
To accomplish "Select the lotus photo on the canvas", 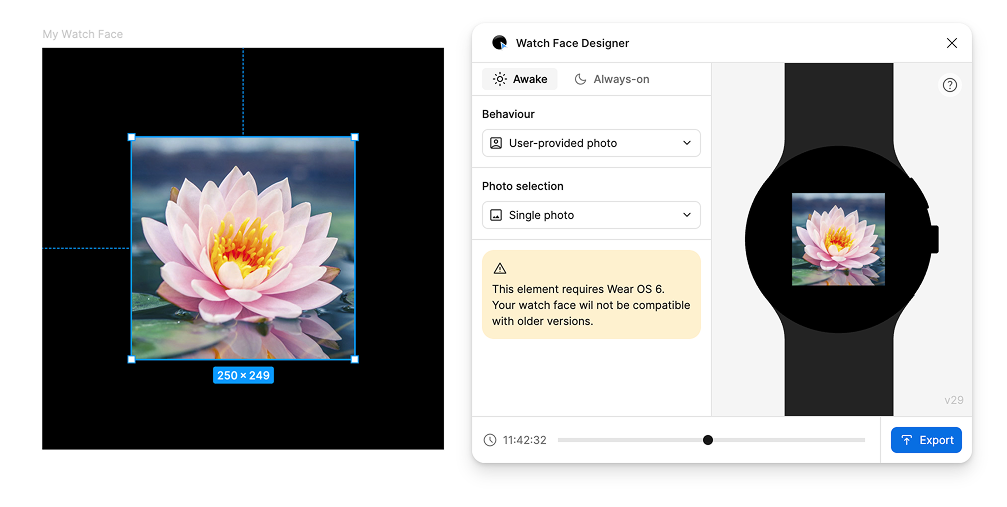I will (x=243, y=248).
